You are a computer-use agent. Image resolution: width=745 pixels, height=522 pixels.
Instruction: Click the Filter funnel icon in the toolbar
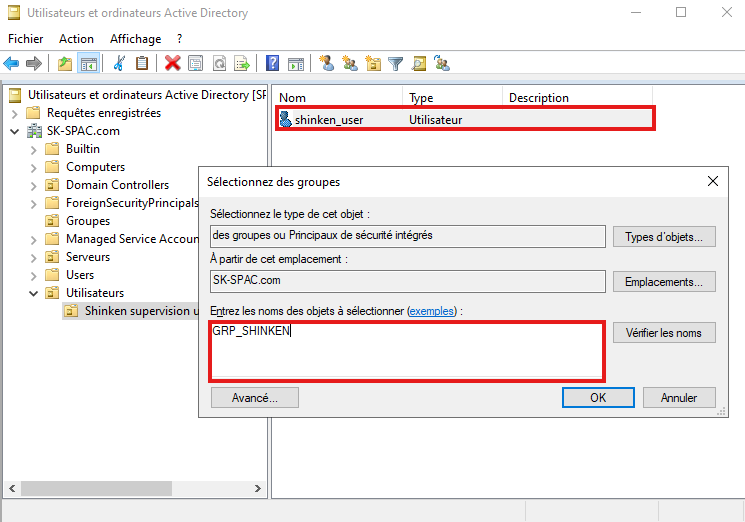(x=396, y=64)
